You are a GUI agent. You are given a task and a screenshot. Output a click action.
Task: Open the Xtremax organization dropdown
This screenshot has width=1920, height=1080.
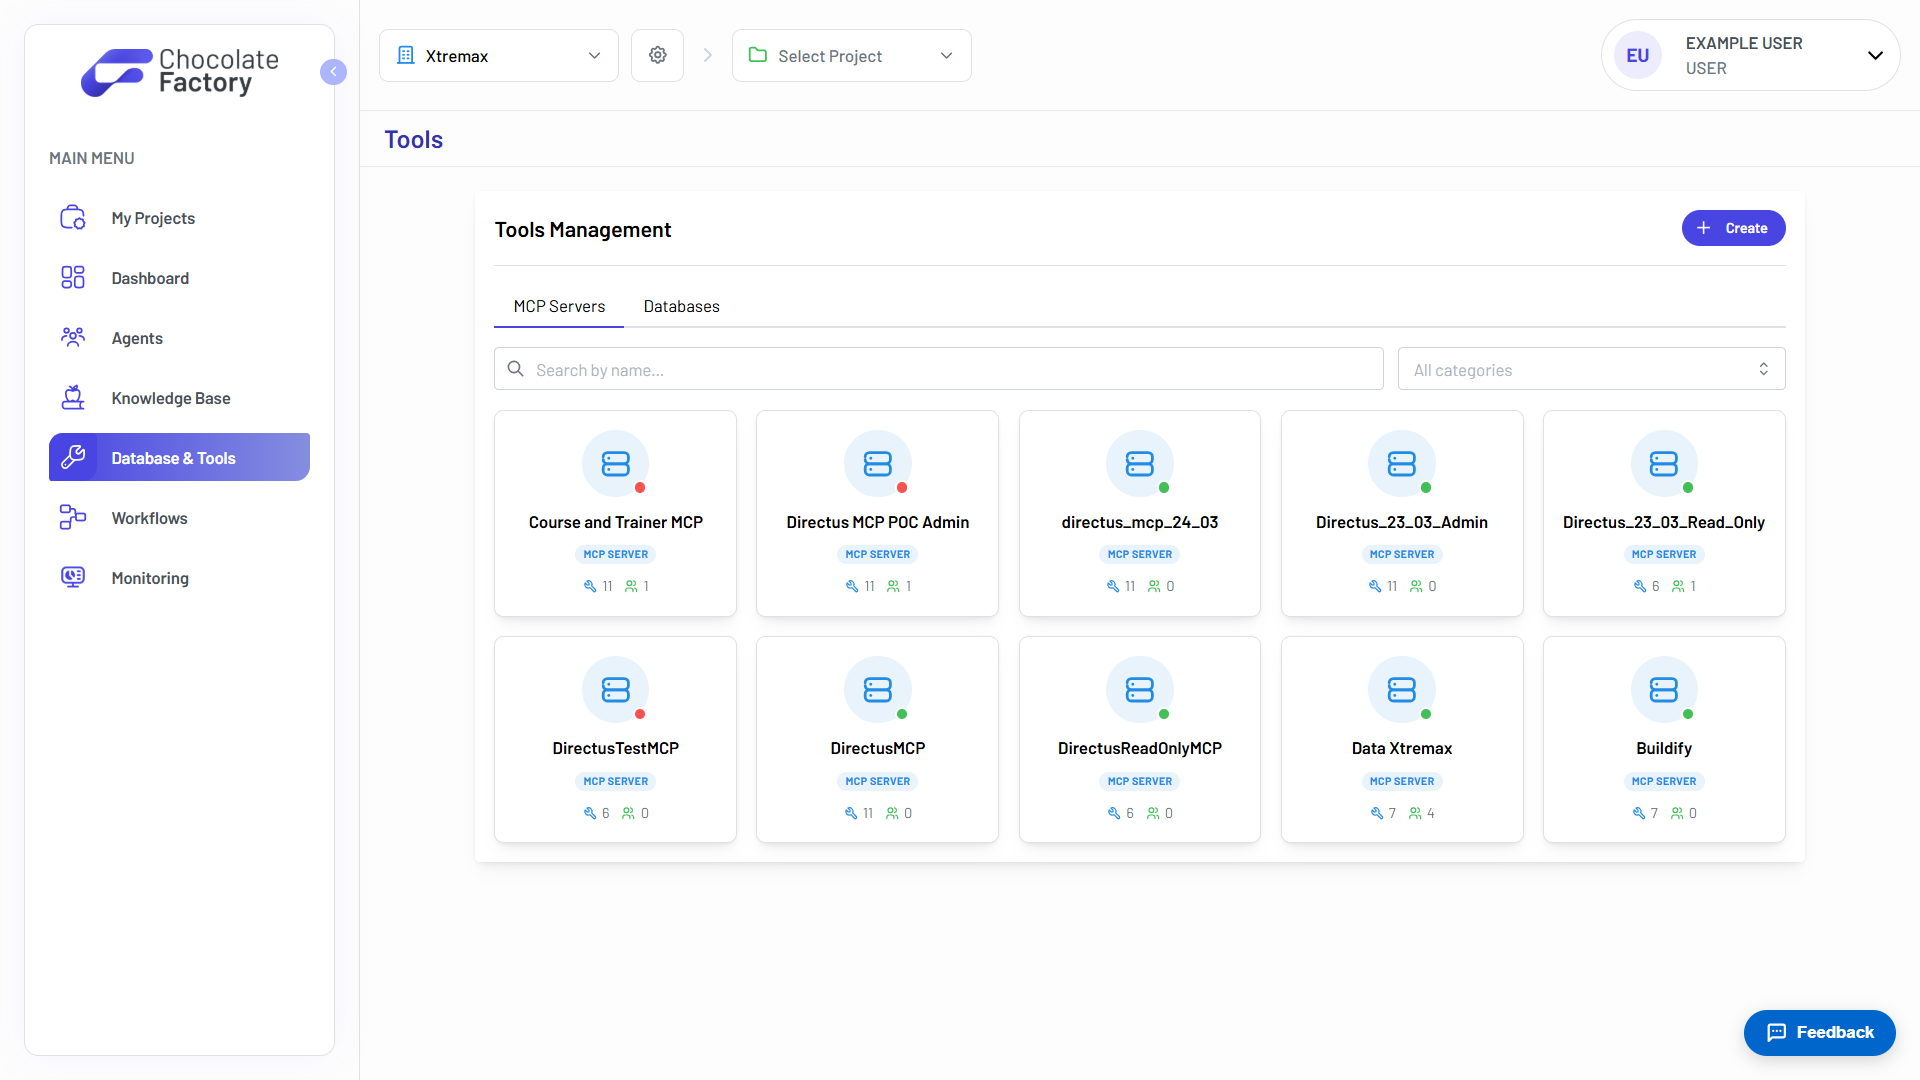point(499,56)
